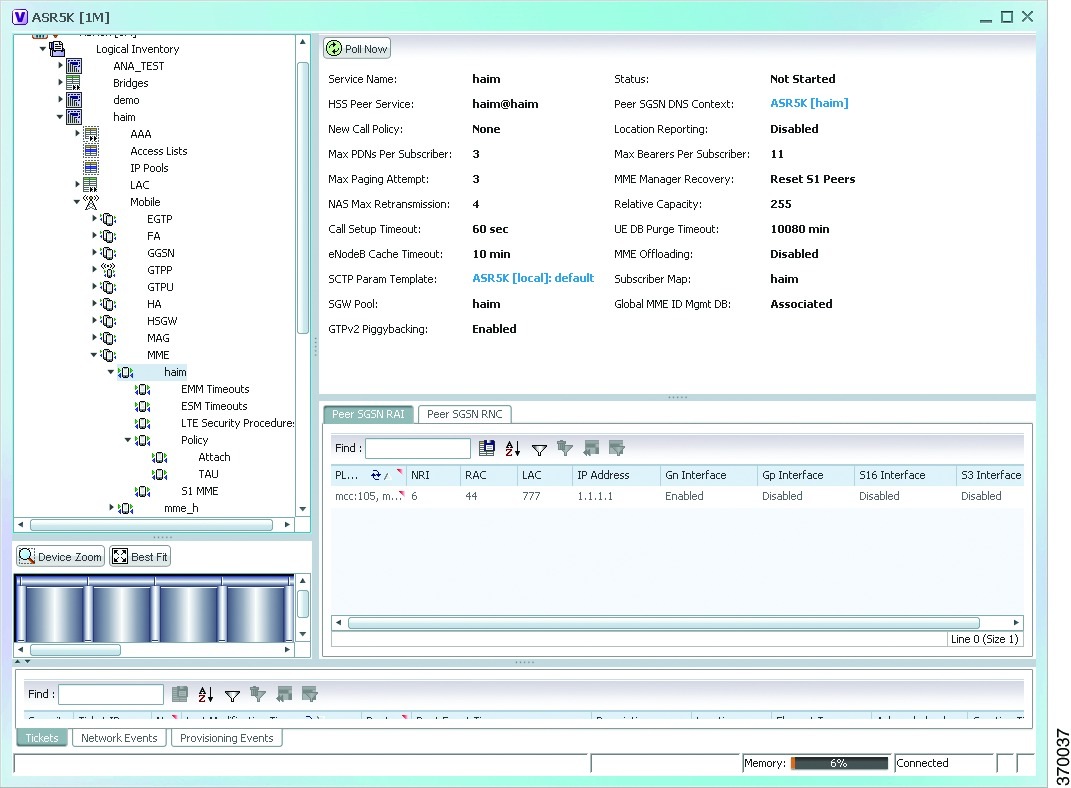This screenshot has height=788, width=1071.
Task: Collapse the MME tree node
Action: tap(94, 355)
